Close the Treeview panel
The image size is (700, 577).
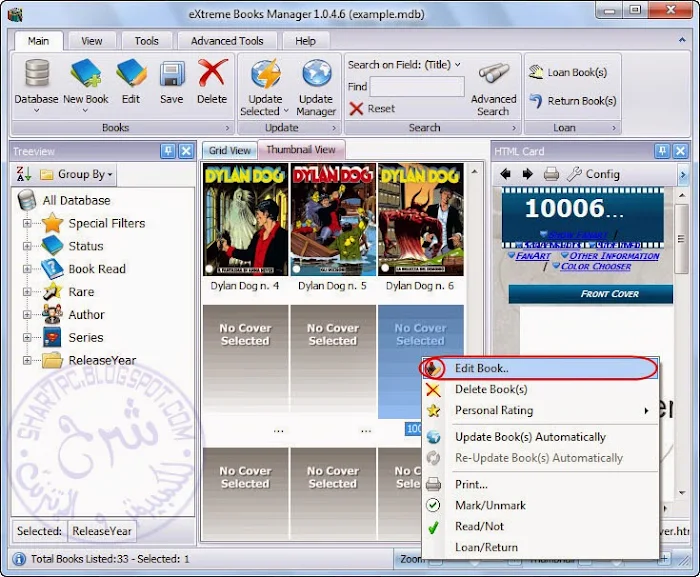[186, 151]
